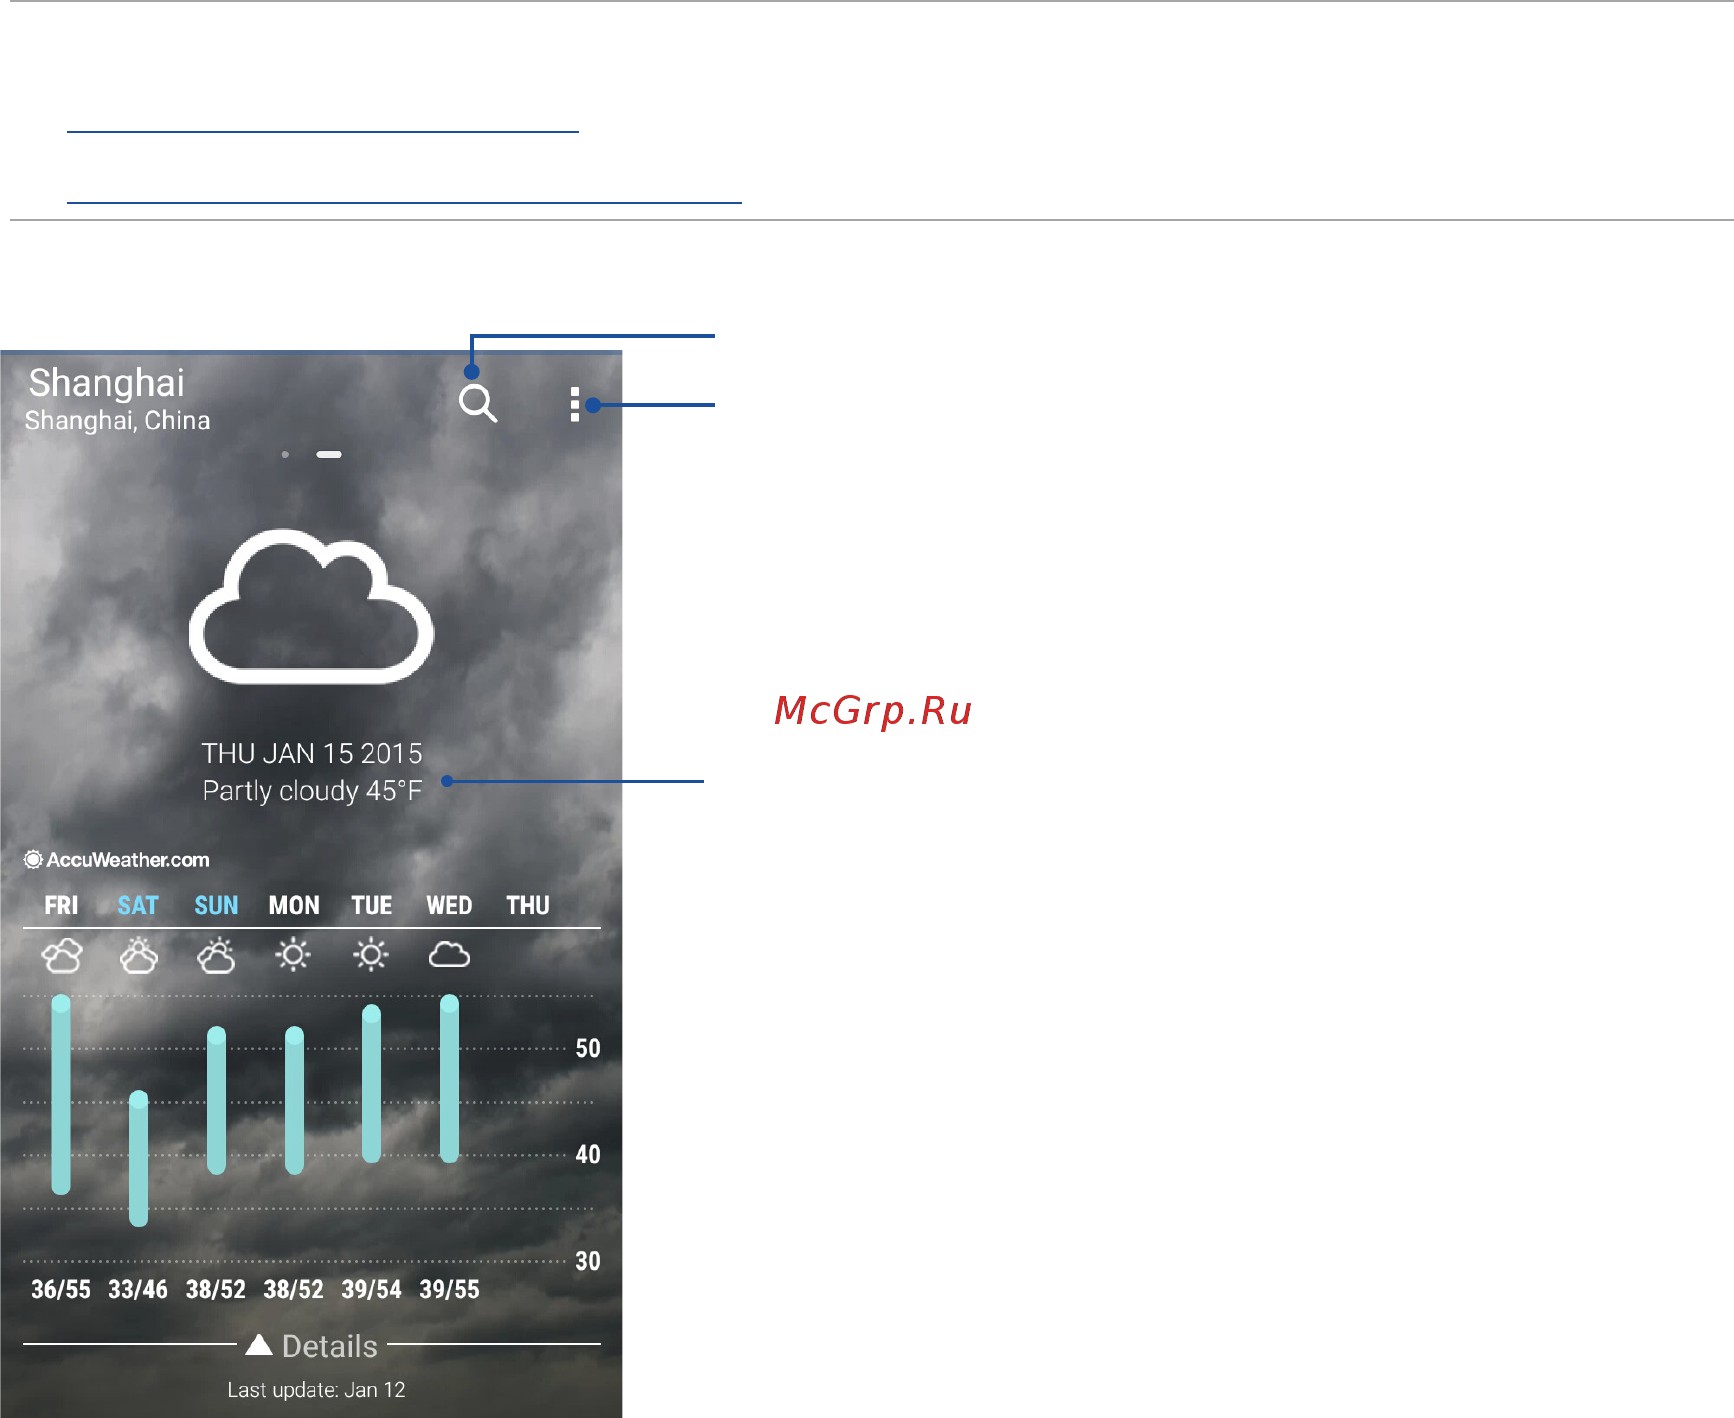The image size is (1734, 1418).
Task: Click Saturday's weather icon
Action: [x=138, y=956]
